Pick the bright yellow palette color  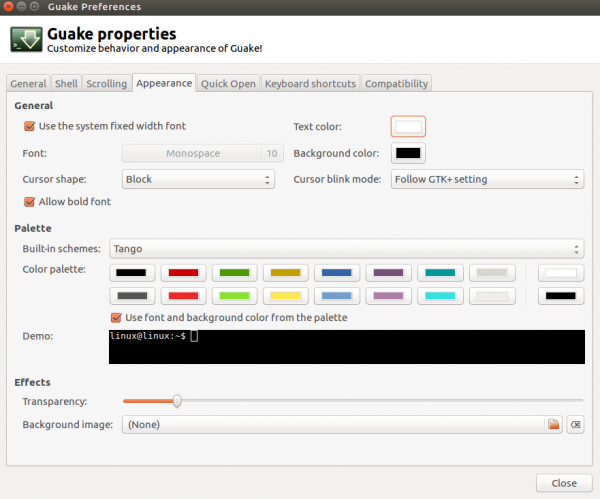[285, 296]
